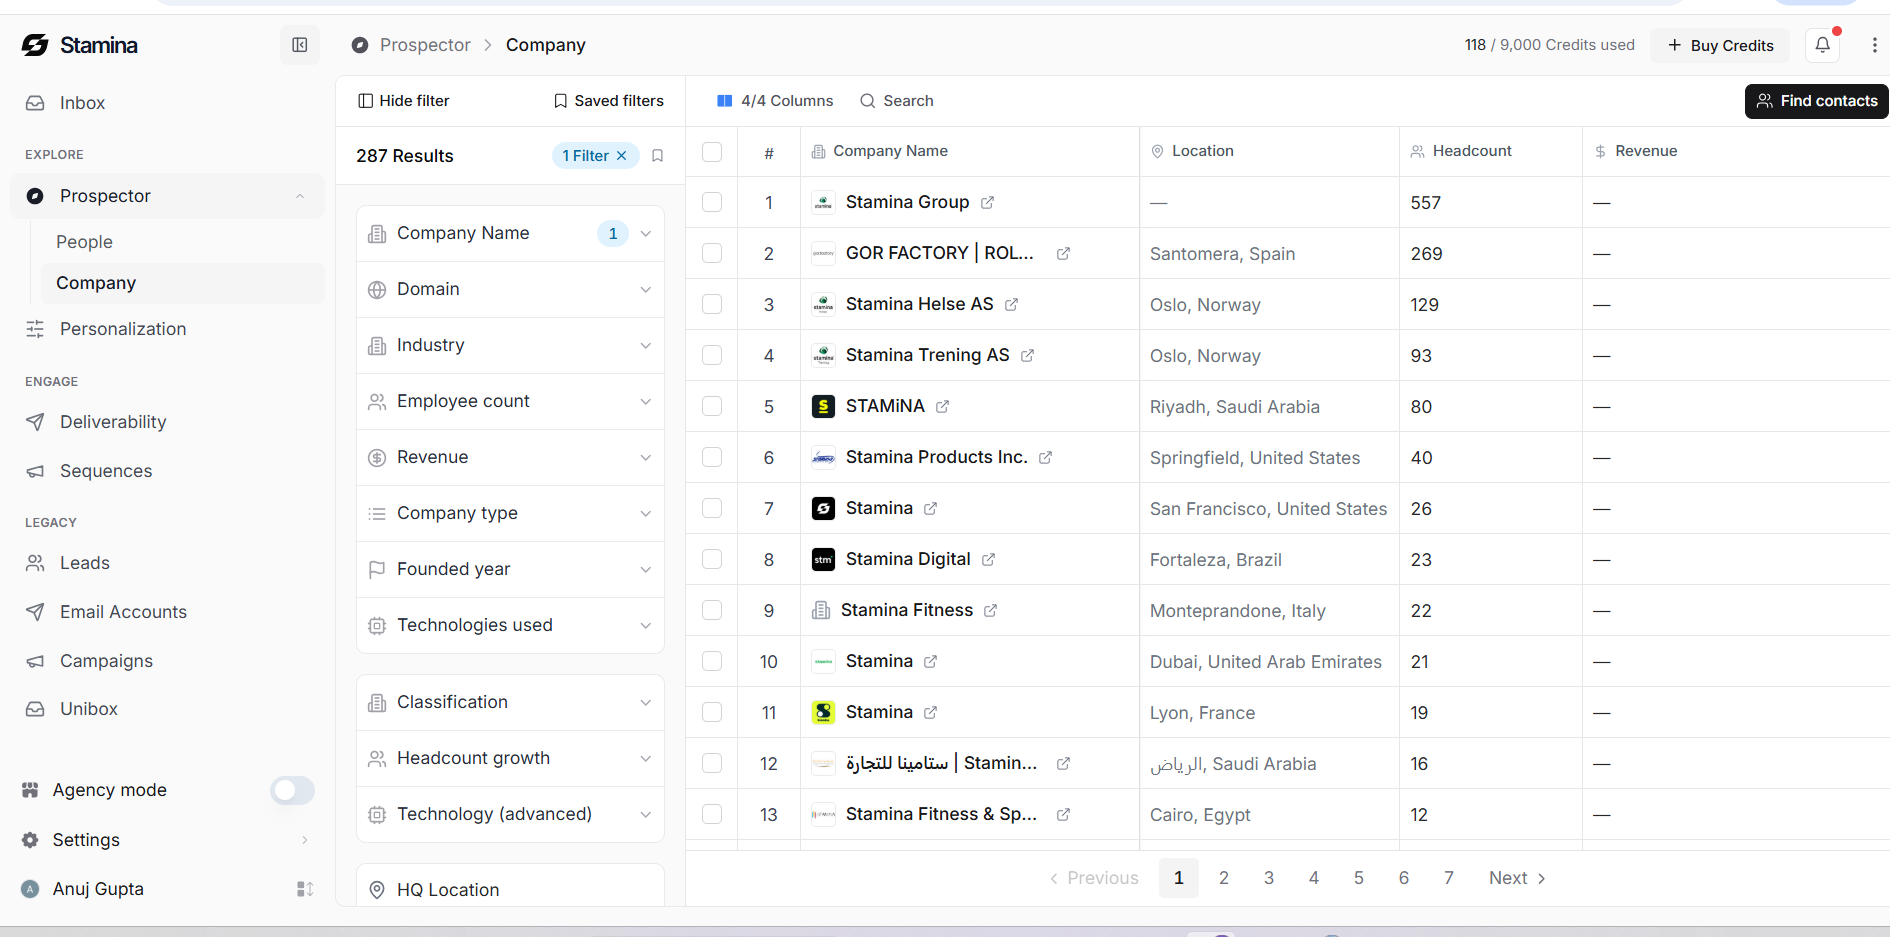
Task: Click the Find contacts button
Action: (1817, 101)
